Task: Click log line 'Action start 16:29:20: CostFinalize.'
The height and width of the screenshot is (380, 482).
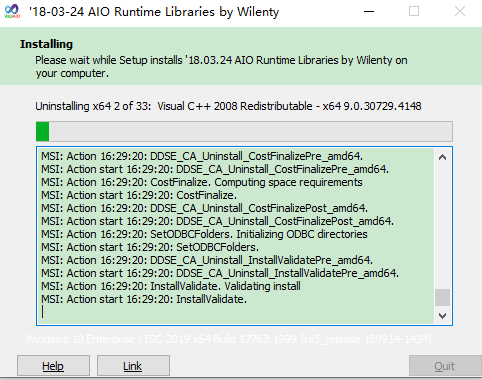Action: click(x=139, y=195)
